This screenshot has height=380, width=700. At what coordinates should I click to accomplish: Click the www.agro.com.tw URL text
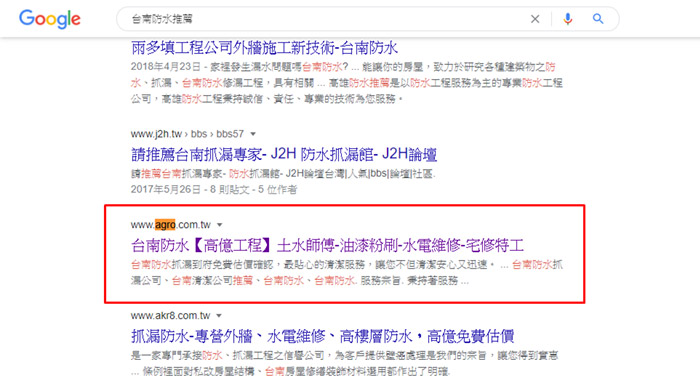coord(171,225)
